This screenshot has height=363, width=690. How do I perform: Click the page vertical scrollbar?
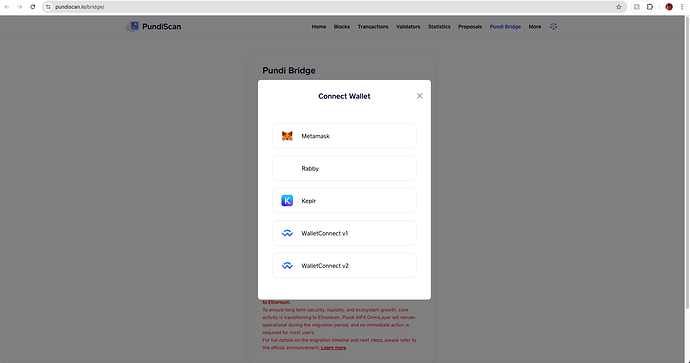[x=687, y=164]
